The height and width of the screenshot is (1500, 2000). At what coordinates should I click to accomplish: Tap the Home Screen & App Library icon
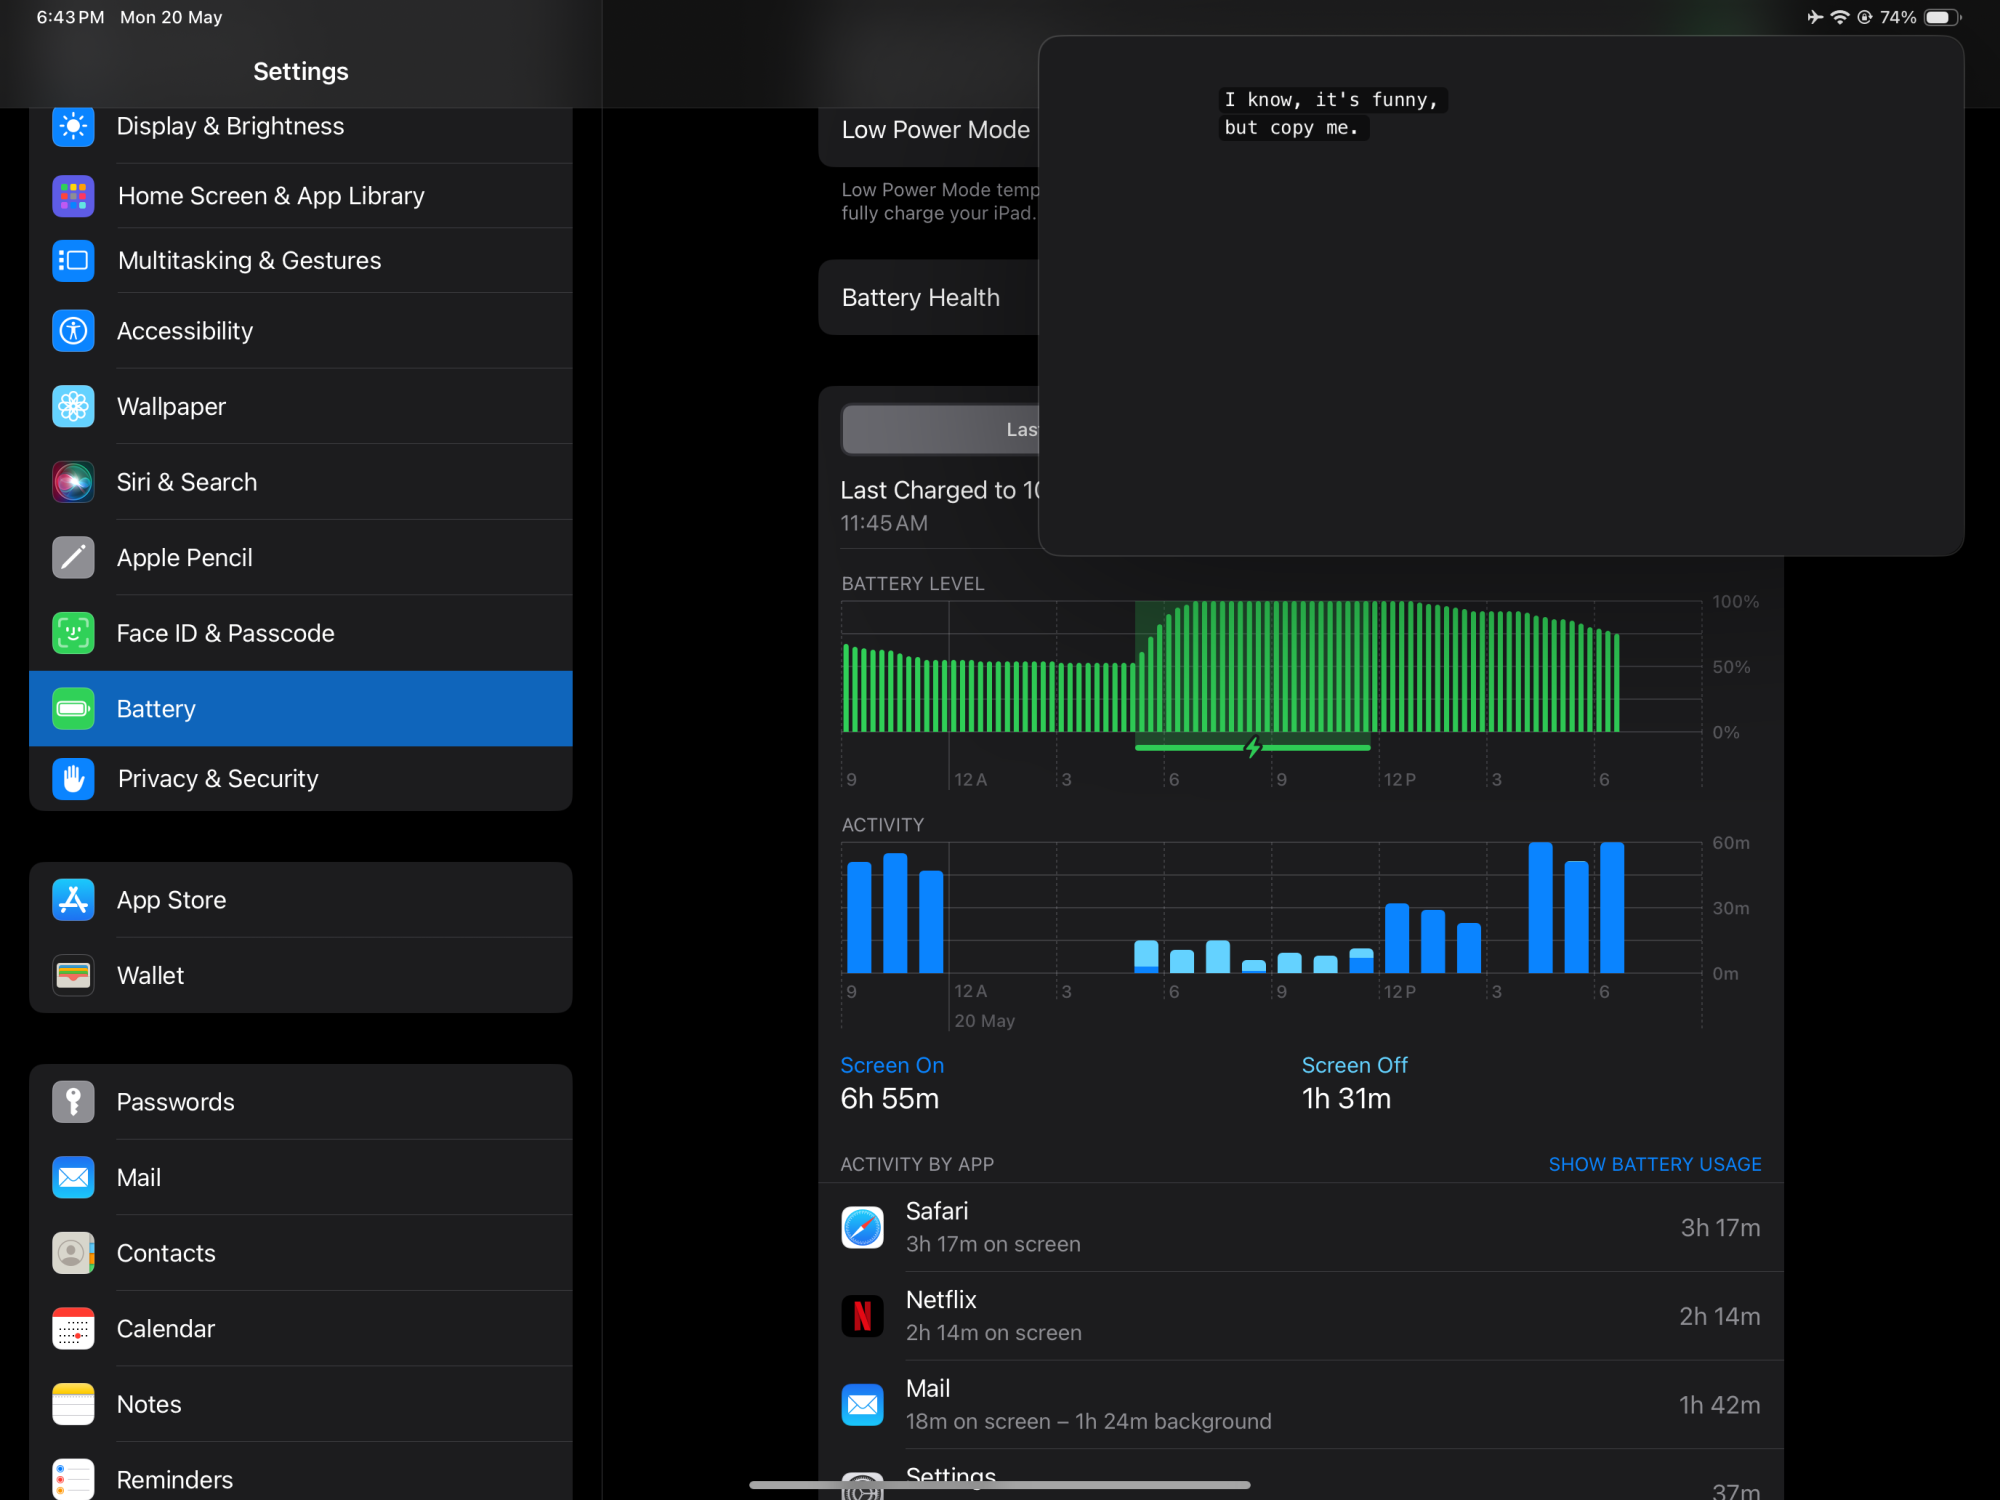coord(73,196)
